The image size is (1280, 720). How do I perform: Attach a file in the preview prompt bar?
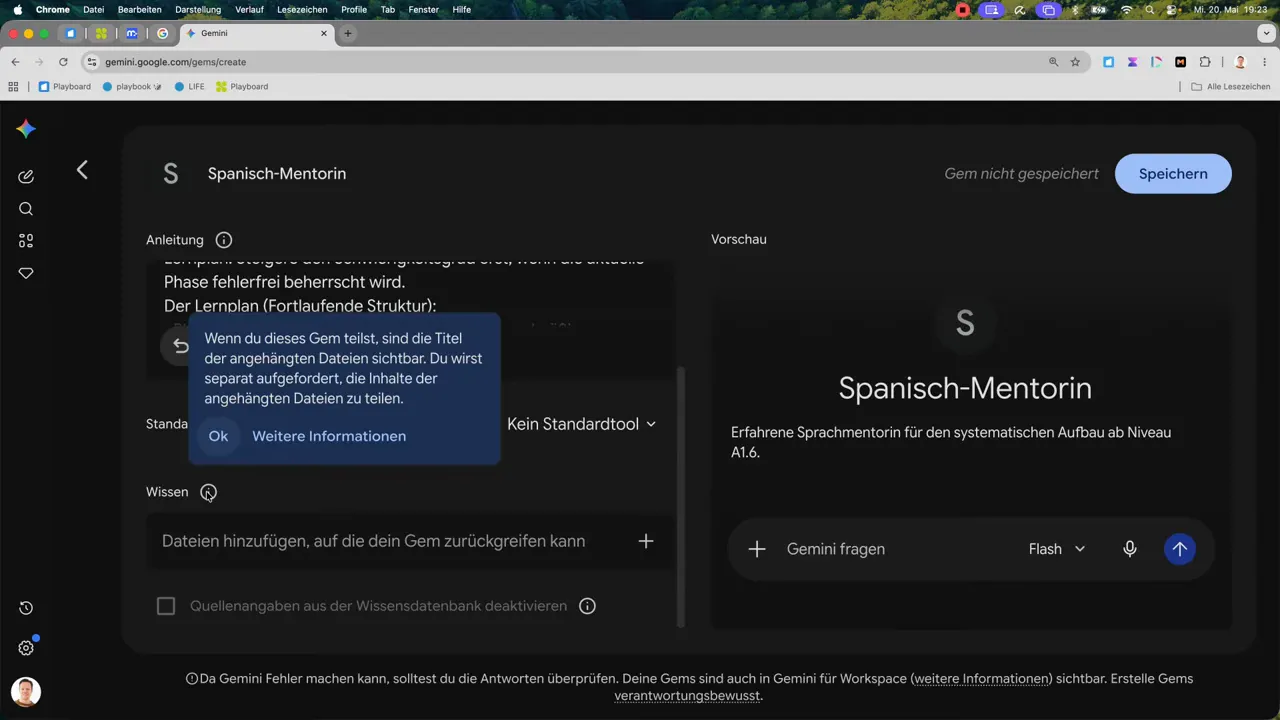click(757, 549)
